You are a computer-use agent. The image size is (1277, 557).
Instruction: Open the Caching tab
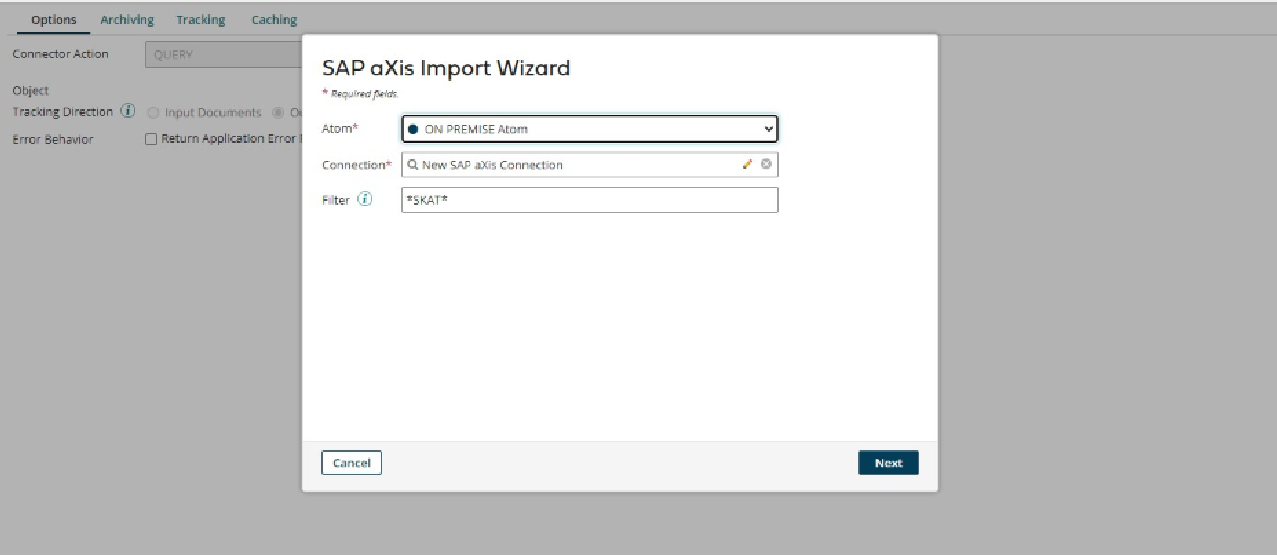click(x=274, y=19)
